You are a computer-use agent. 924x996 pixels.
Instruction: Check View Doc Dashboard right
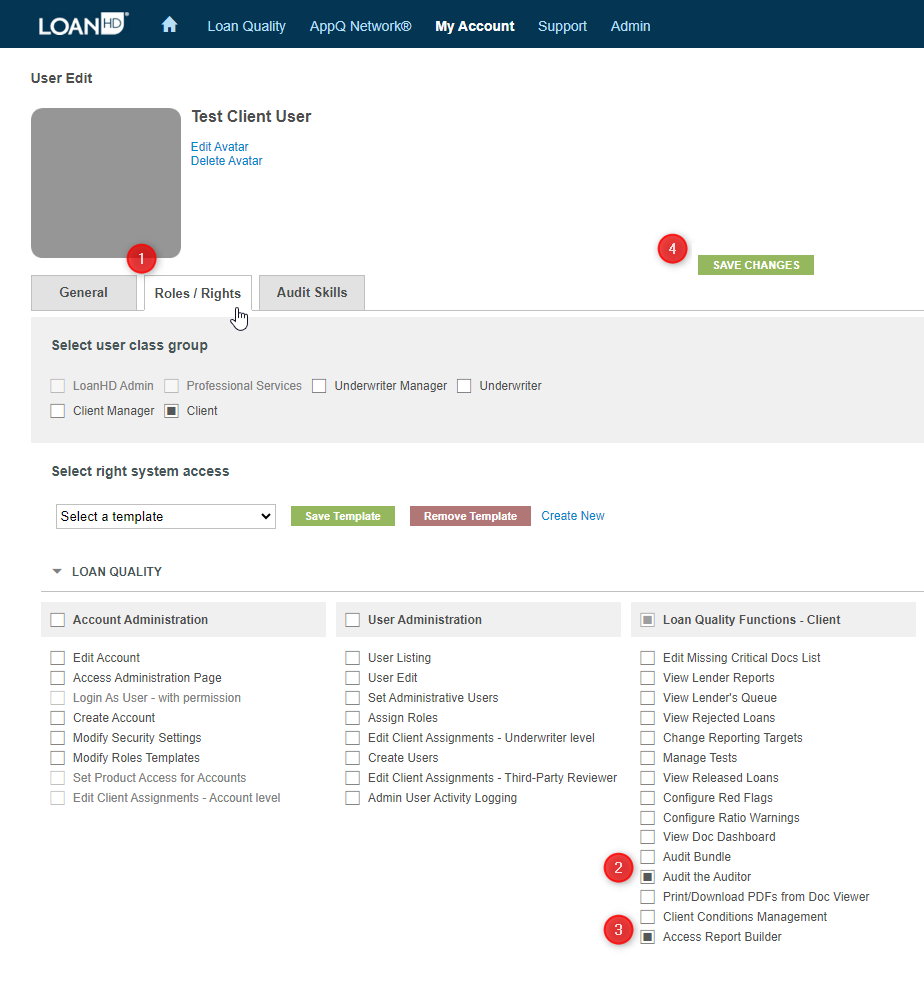pos(647,837)
